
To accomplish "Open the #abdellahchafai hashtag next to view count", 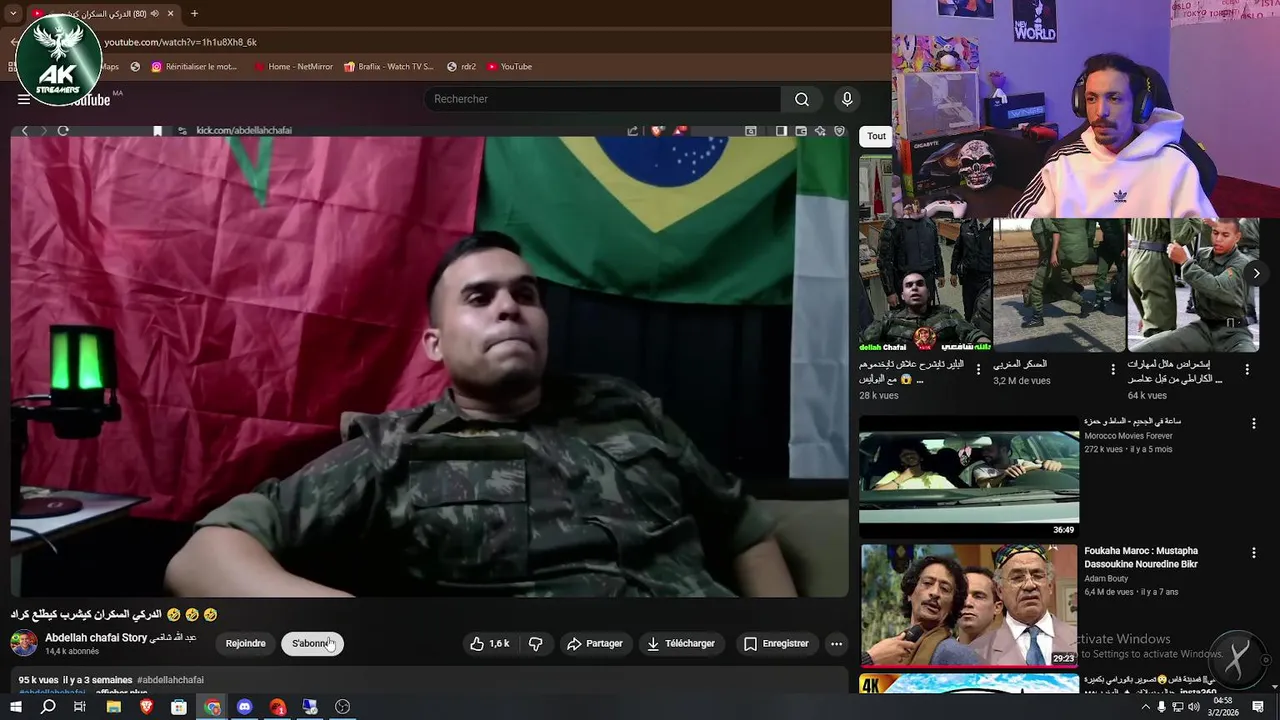I will pos(170,680).
